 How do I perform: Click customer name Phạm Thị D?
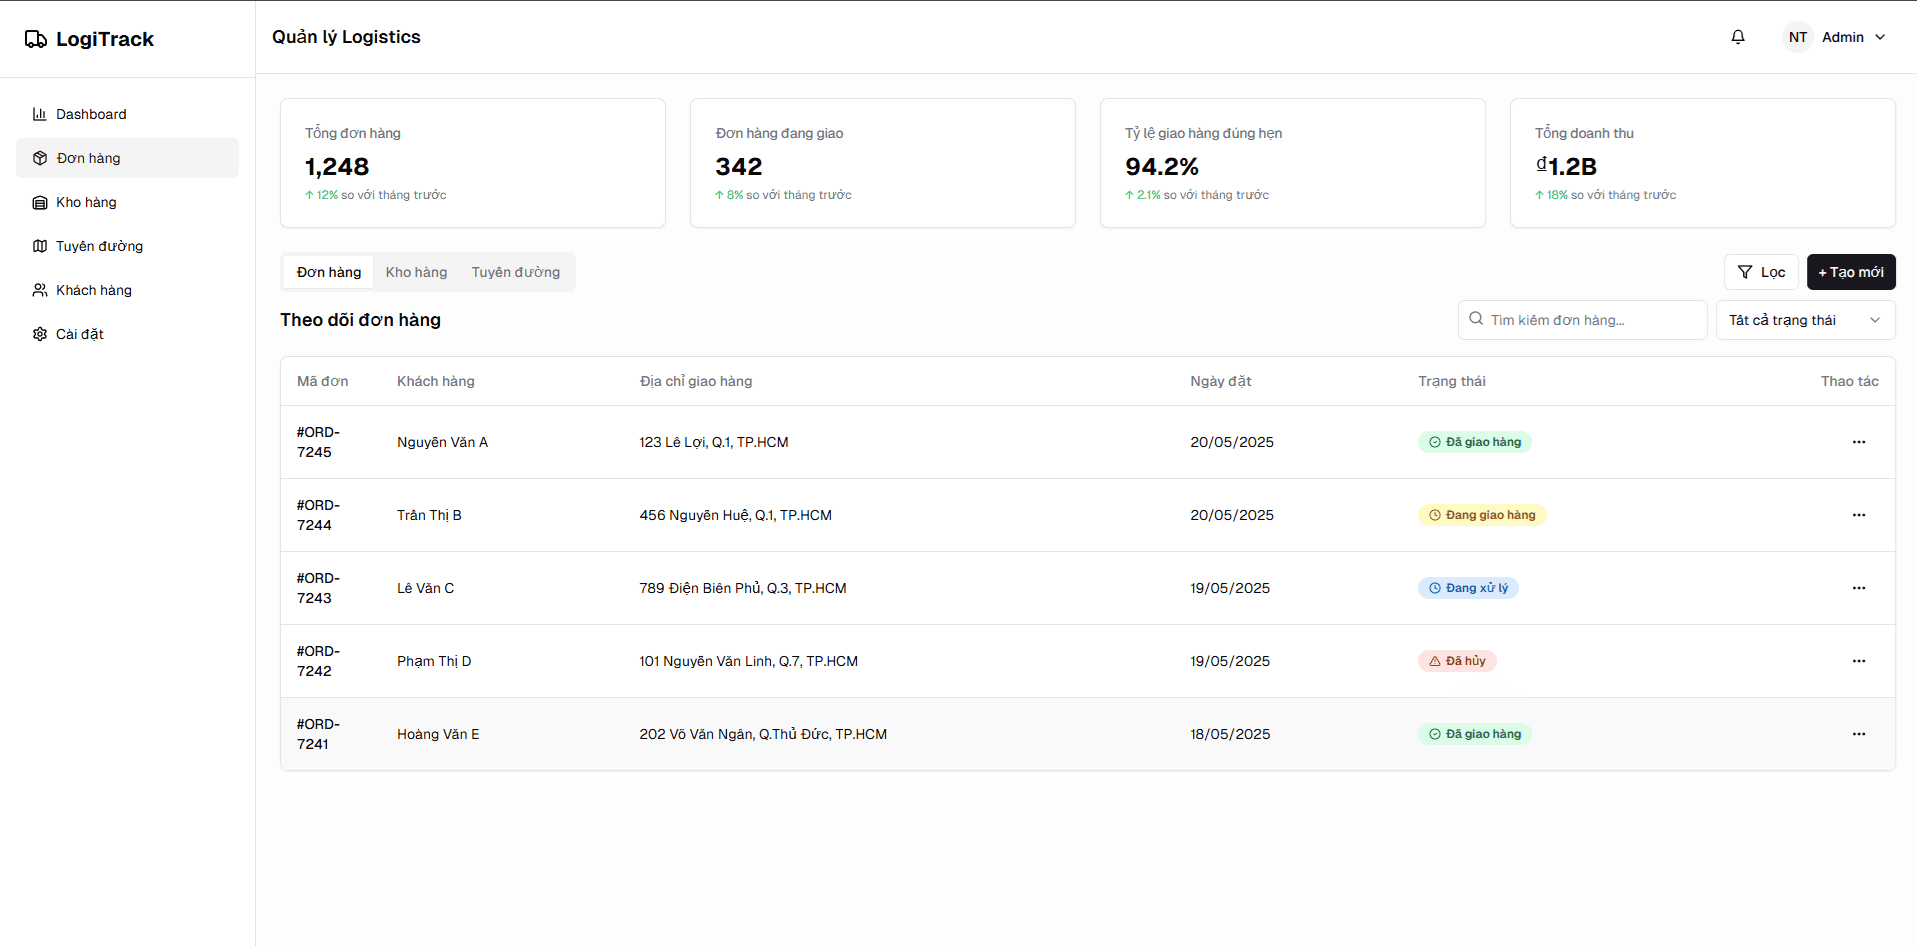point(434,661)
